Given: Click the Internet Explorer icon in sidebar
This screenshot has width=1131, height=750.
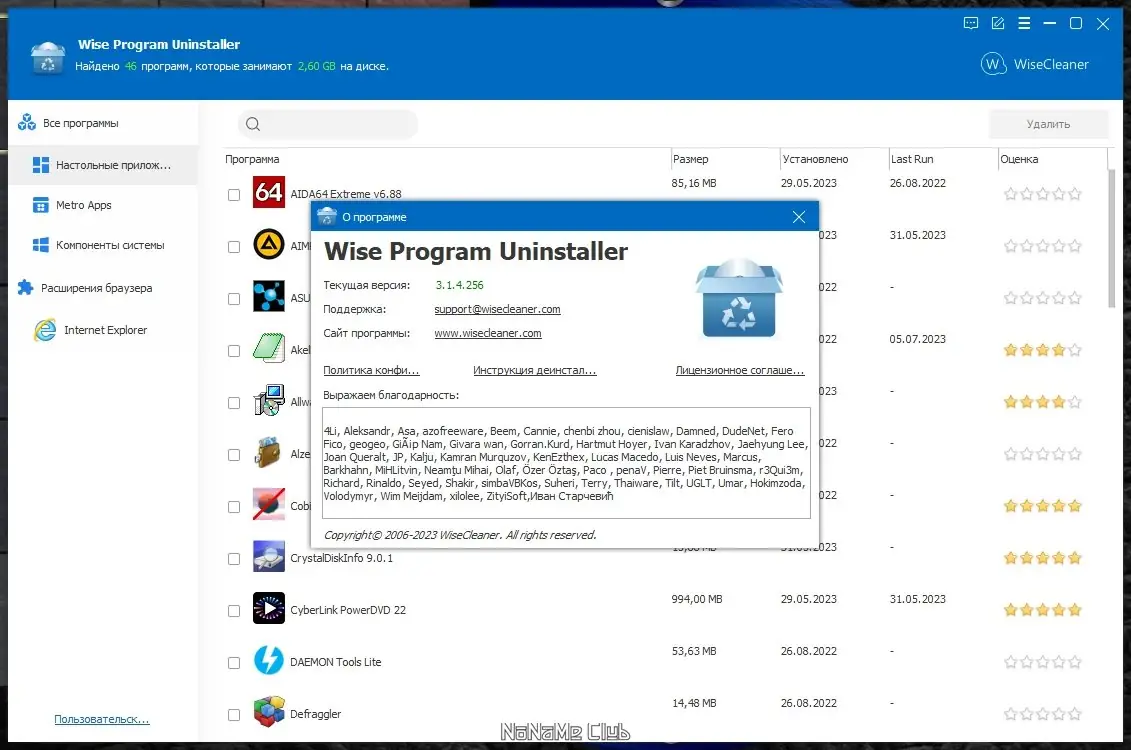Looking at the screenshot, I should (45, 330).
